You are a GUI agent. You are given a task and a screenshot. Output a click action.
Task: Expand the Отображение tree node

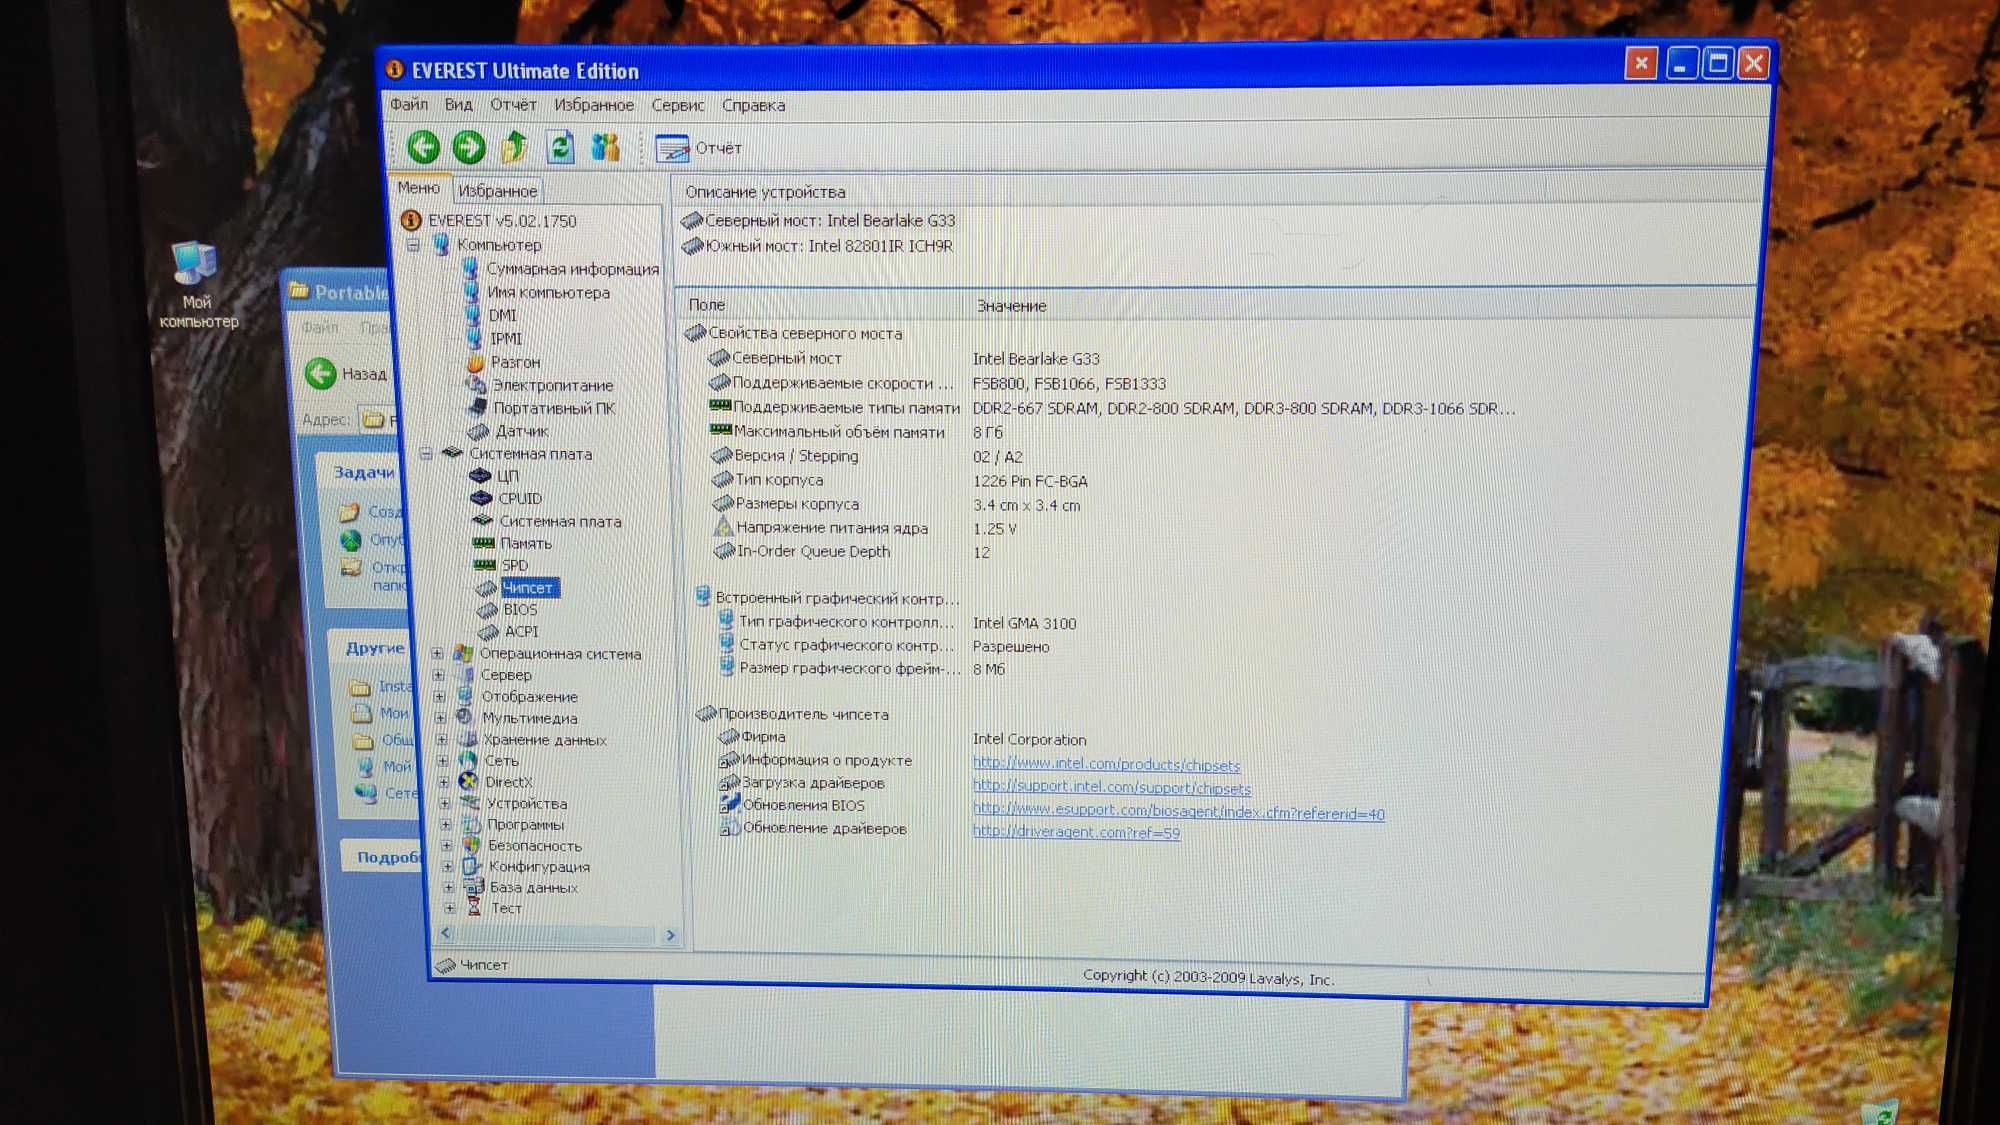(439, 696)
